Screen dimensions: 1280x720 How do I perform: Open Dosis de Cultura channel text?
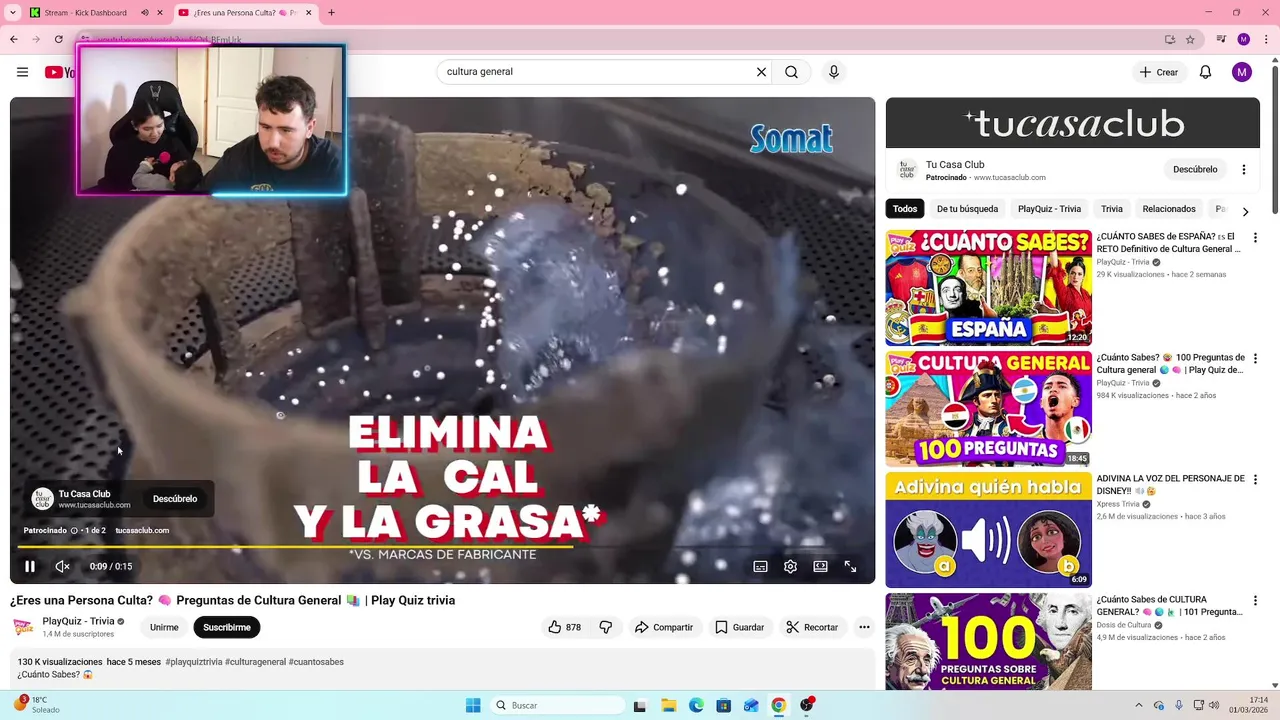click(1124, 625)
